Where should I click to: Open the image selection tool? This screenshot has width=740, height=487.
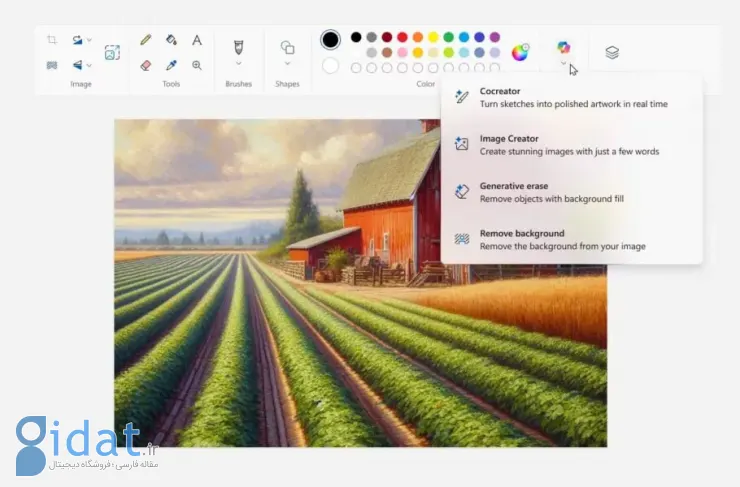click(x=112, y=52)
